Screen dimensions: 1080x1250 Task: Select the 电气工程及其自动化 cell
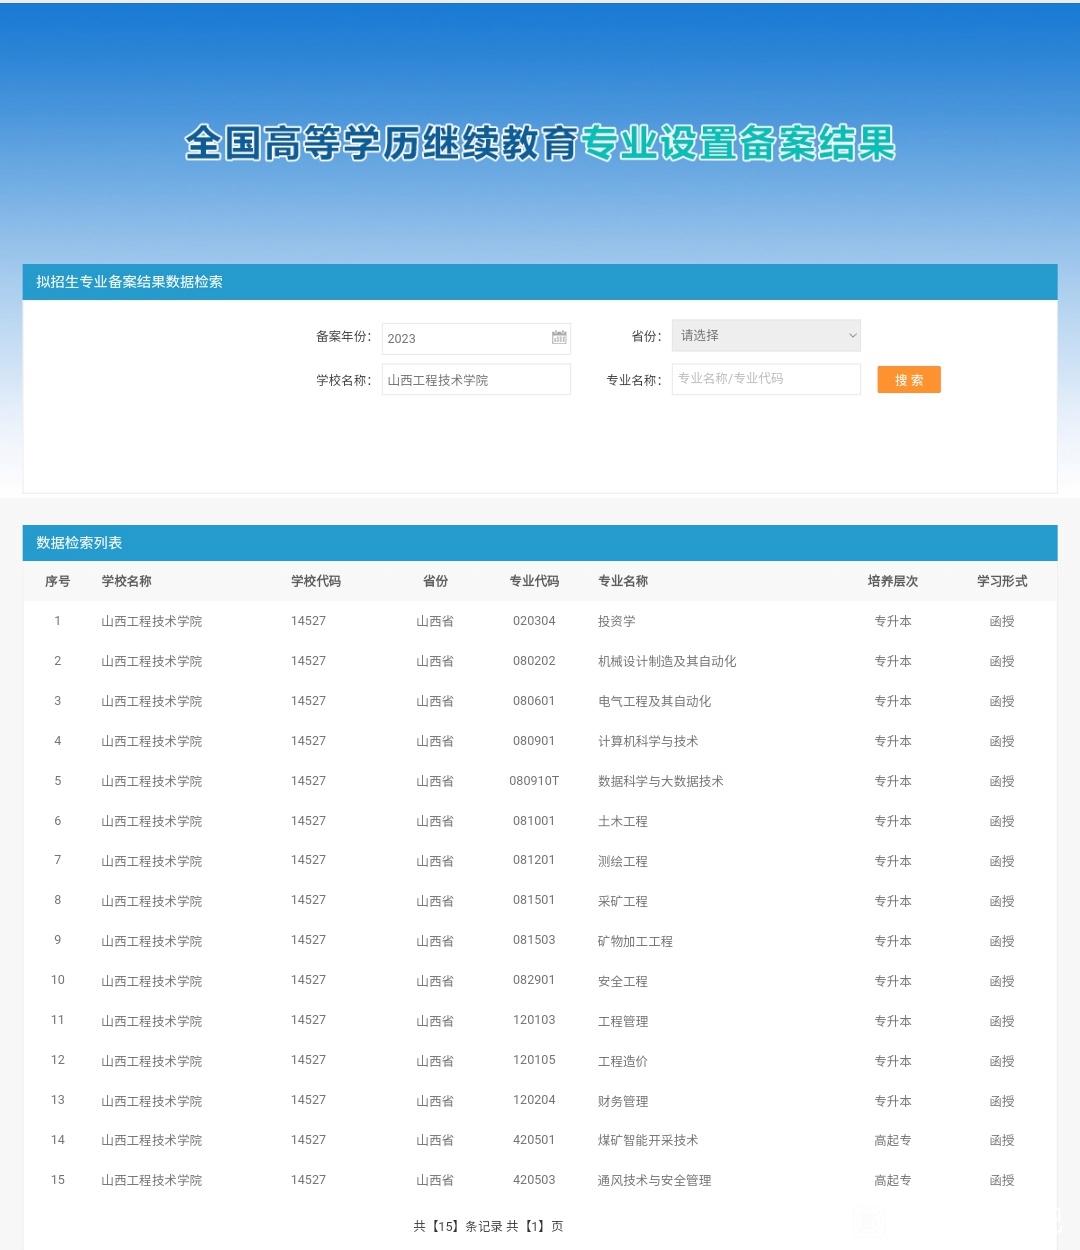655,701
